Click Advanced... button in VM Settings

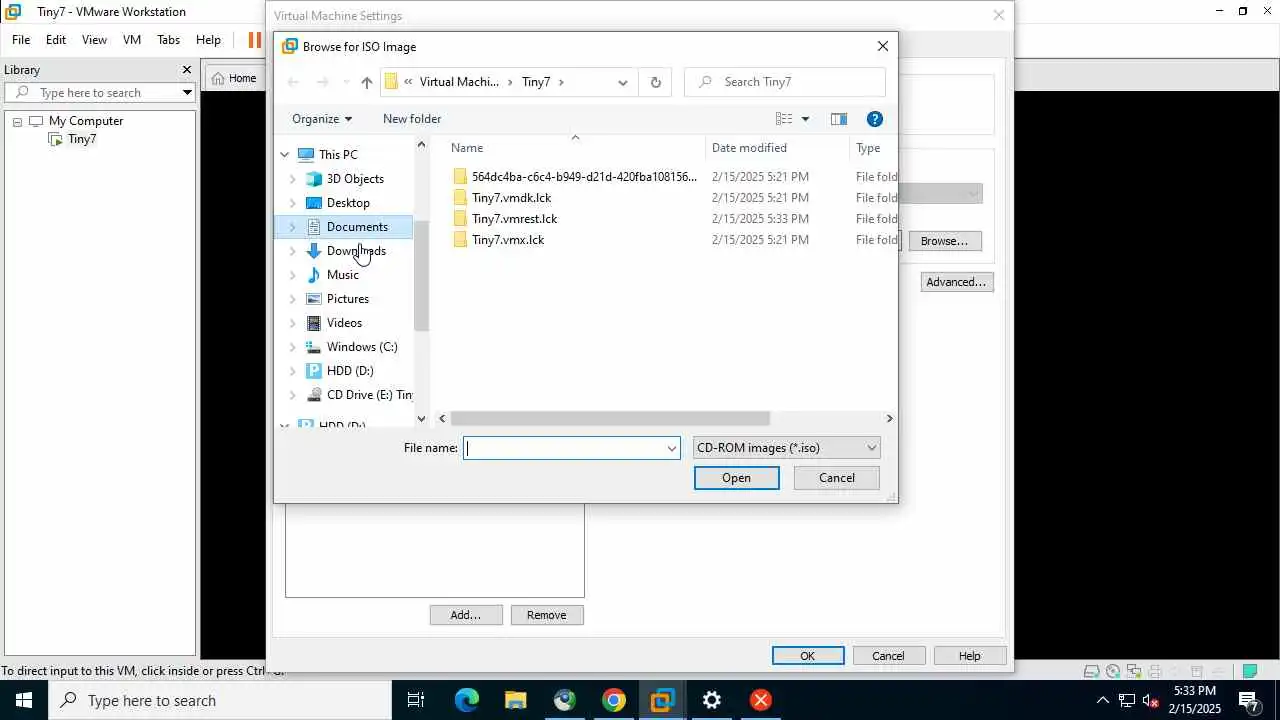coord(957,282)
